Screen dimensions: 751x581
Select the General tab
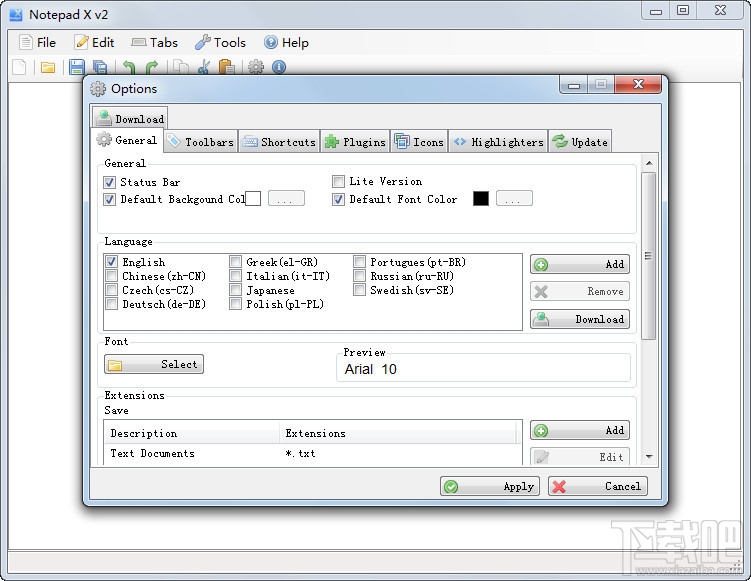tap(127, 140)
